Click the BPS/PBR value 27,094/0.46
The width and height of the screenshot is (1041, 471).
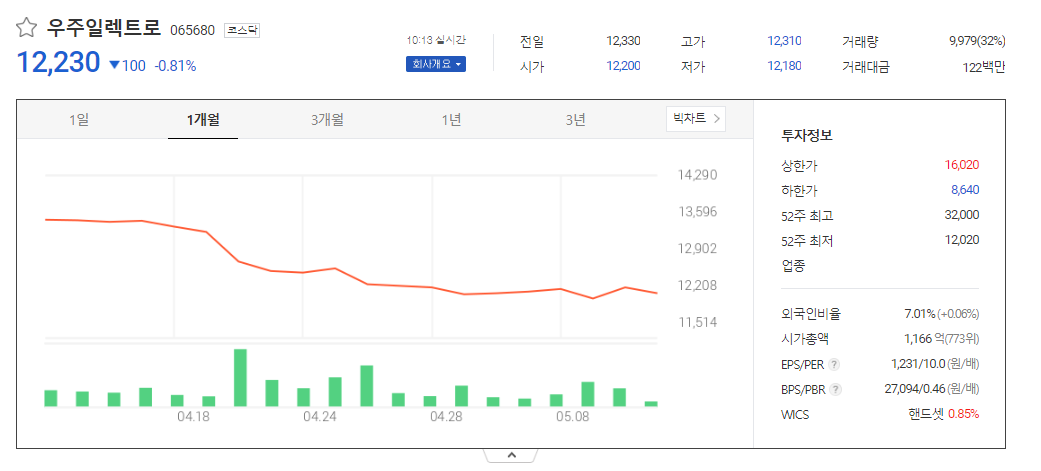tap(914, 389)
